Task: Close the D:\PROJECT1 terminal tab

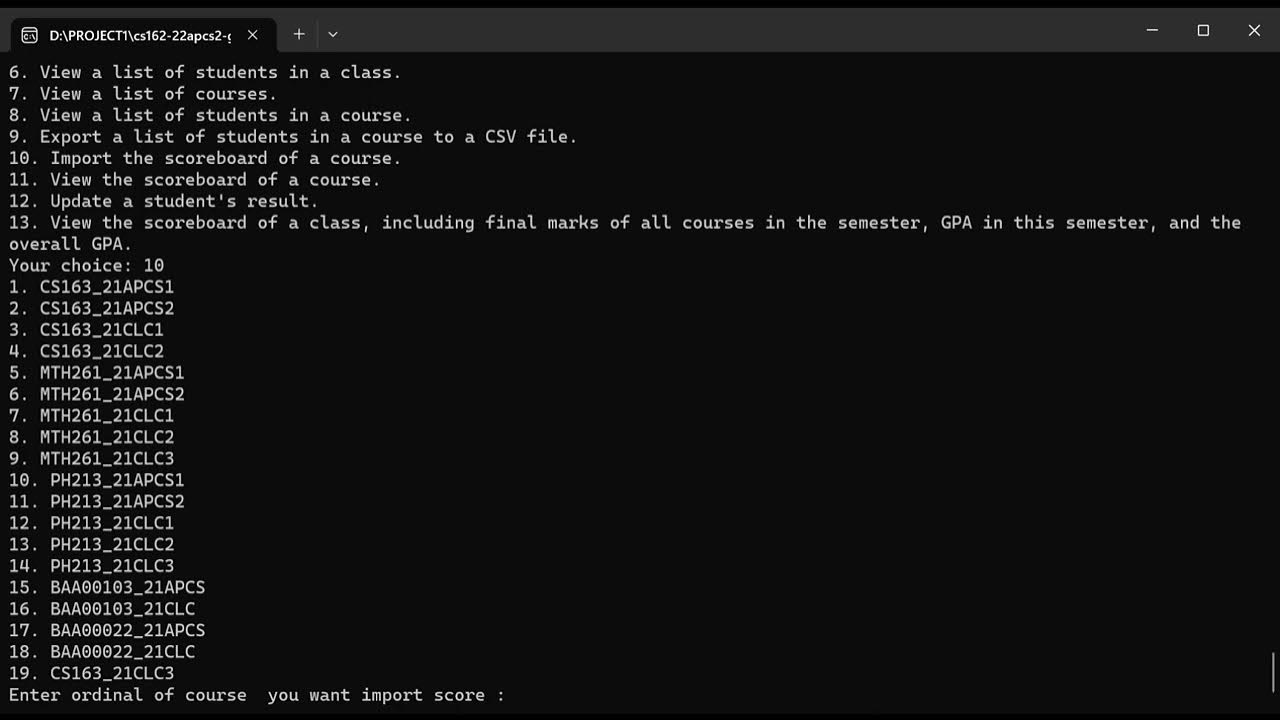Action: (253, 35)
